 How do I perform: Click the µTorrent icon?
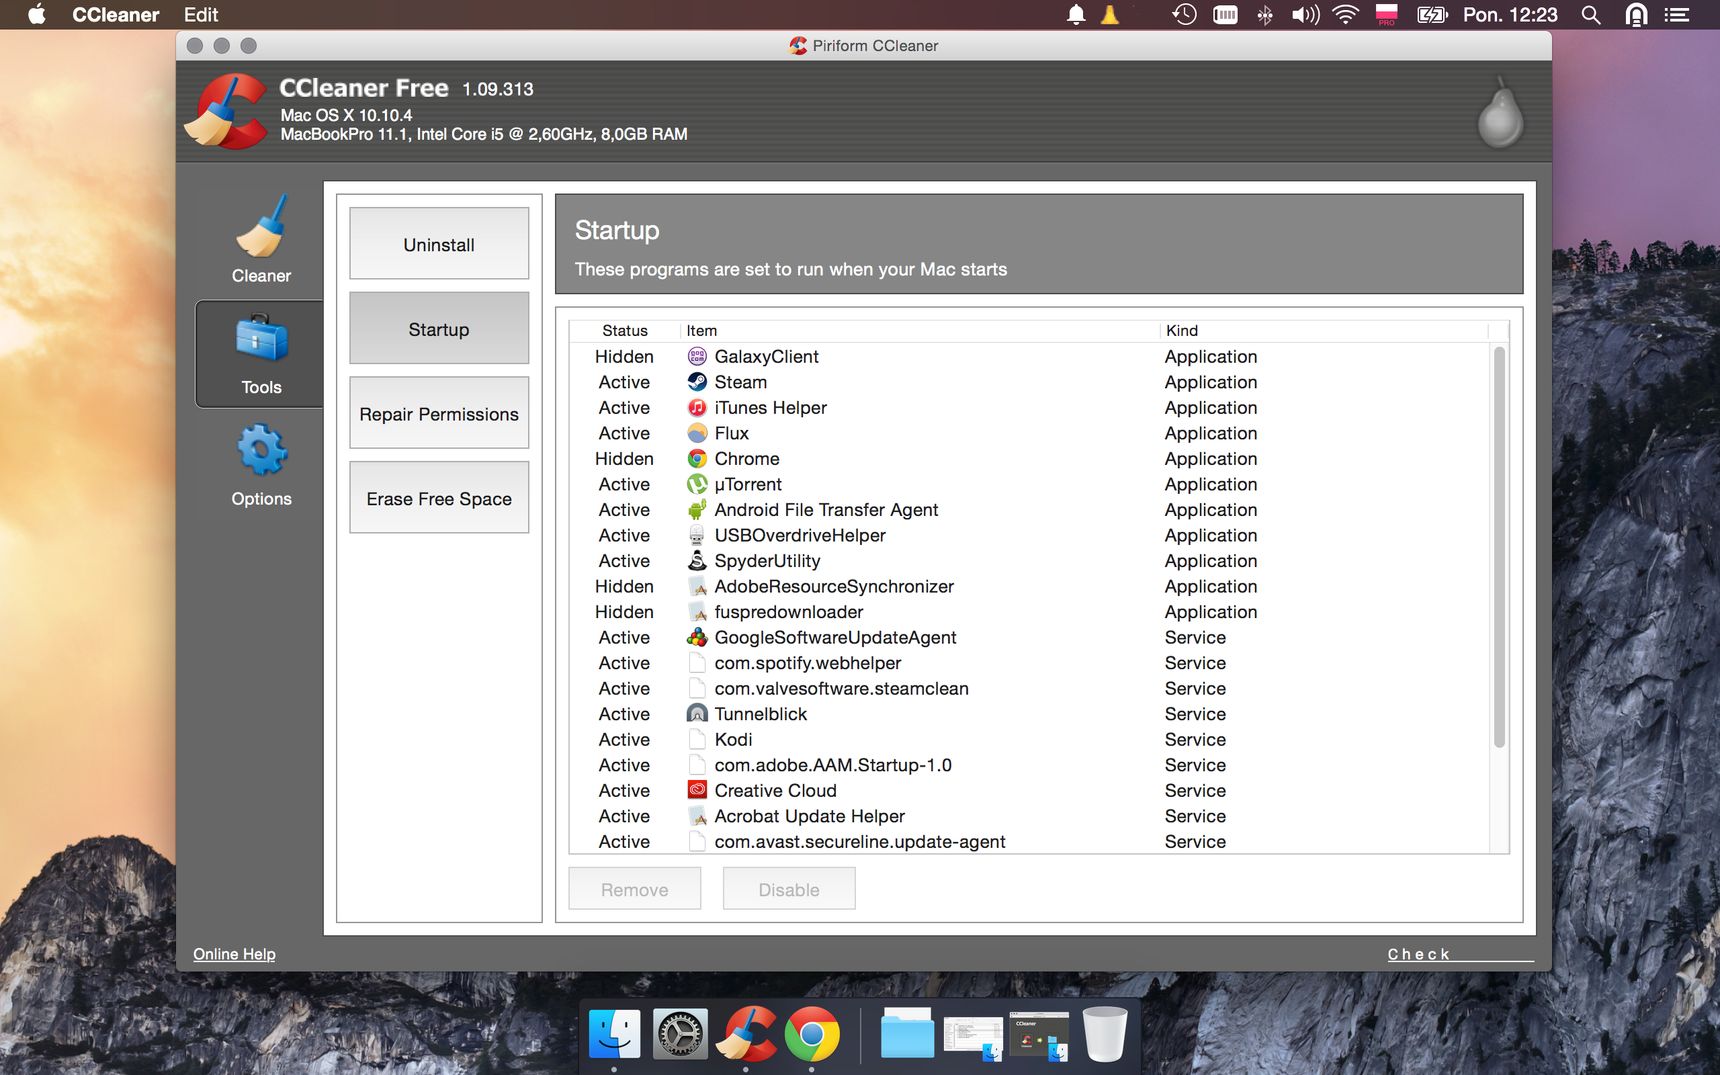click(697, 484)
